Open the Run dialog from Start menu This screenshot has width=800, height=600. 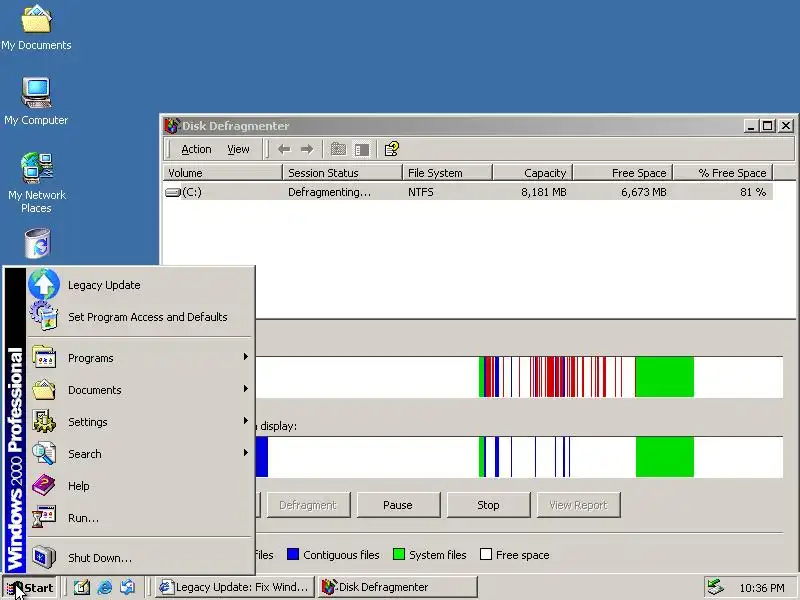pyautogui.click(x=140, y=518)
